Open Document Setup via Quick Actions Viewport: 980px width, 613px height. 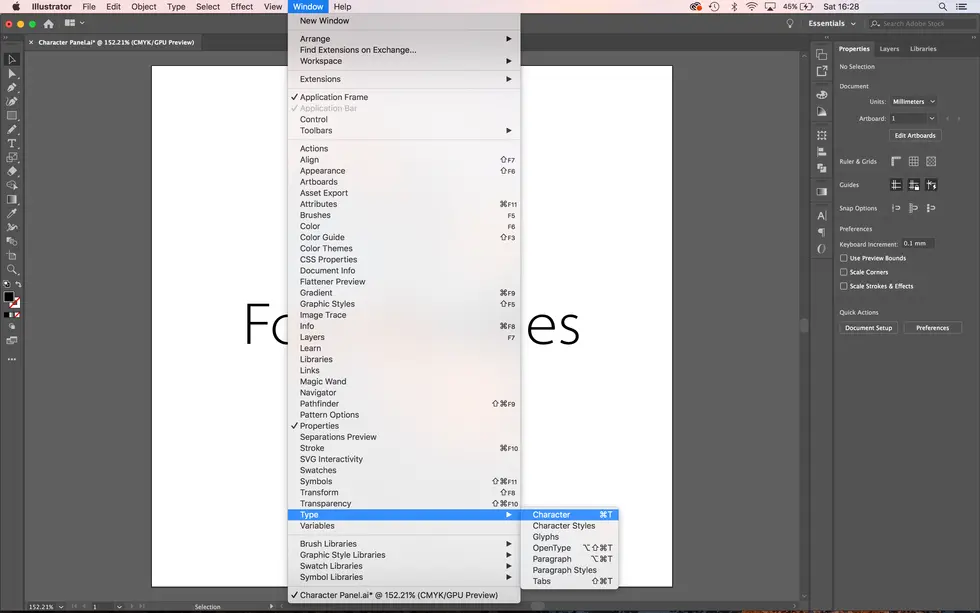[867, 327]
